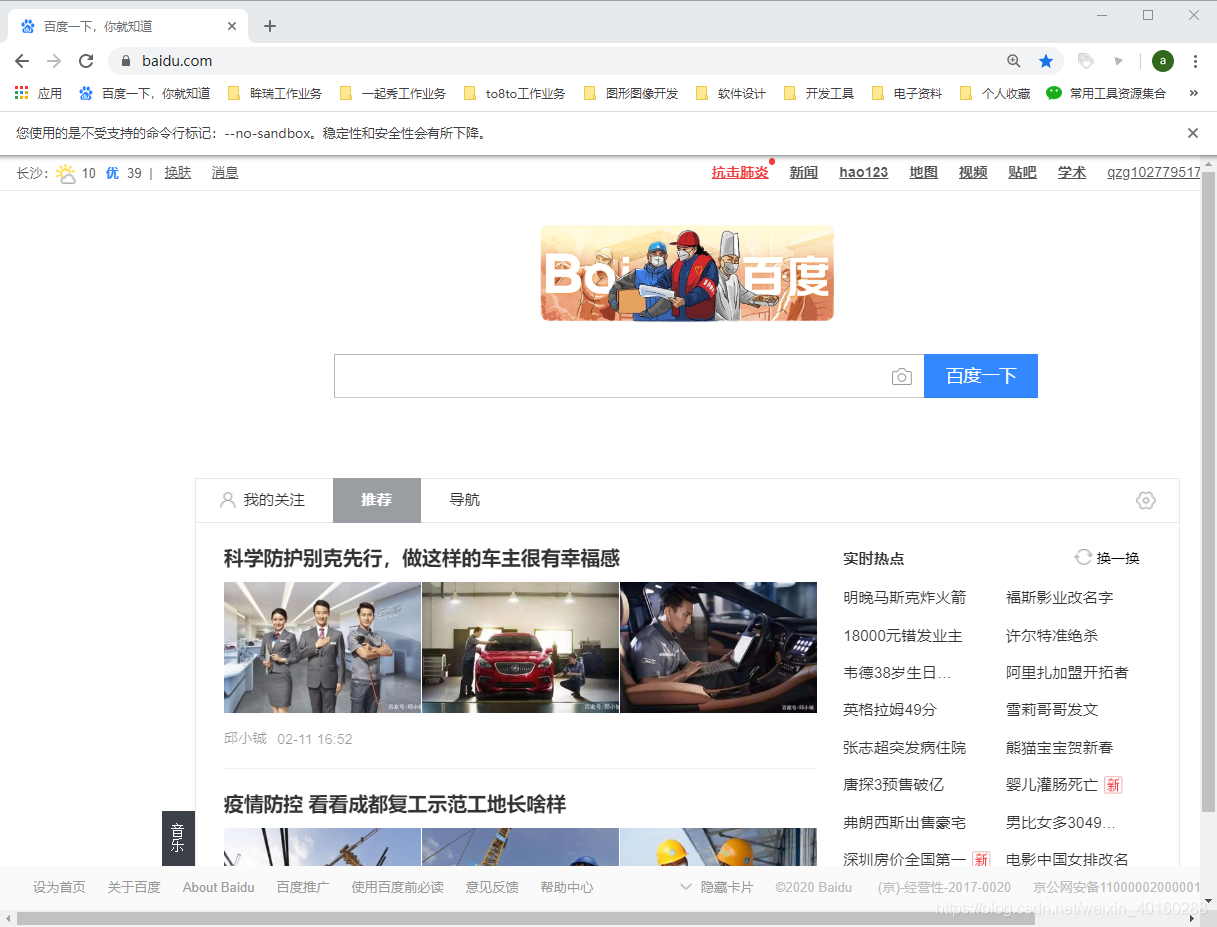Click the red Buick car thumbnail

[x=520, y=647]
